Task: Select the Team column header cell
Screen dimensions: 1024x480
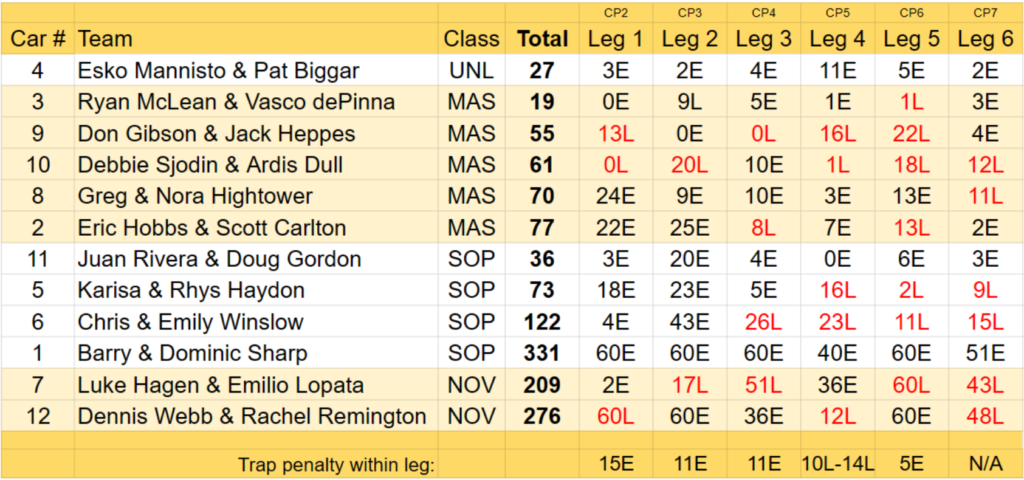Action: coord(257,39)
